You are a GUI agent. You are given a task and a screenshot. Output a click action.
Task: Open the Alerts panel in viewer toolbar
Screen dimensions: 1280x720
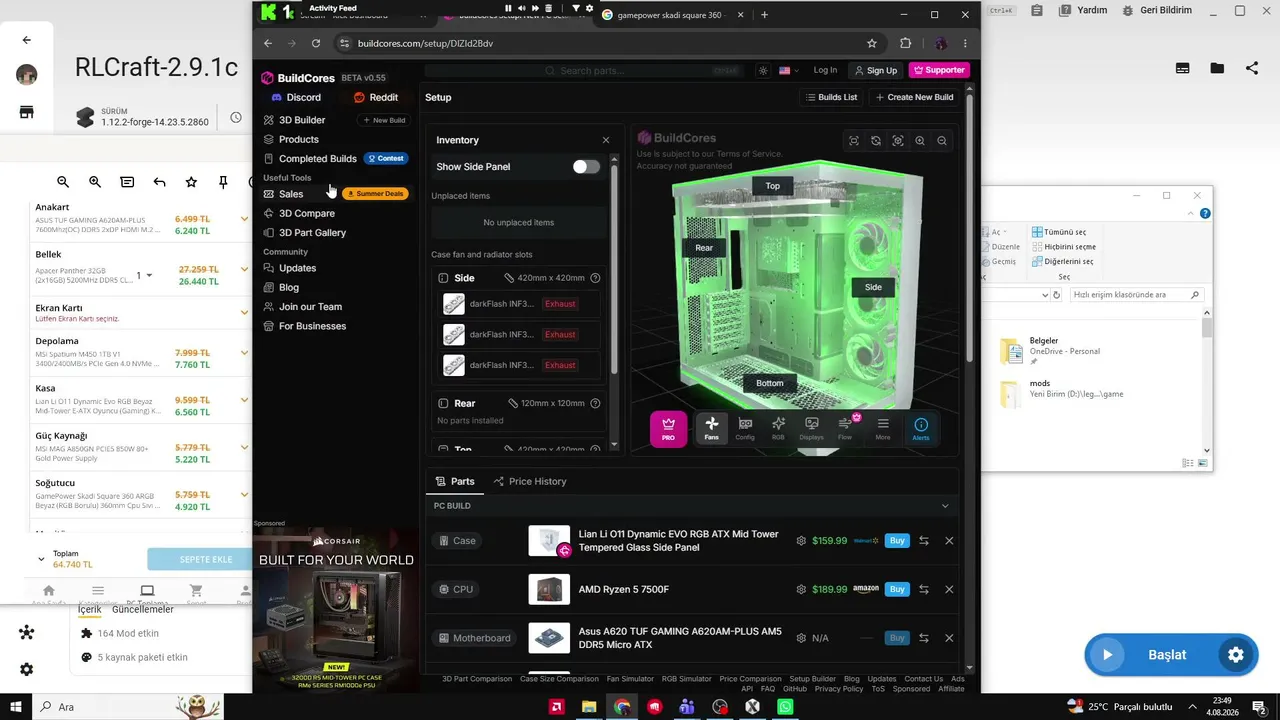click(921, 428)
